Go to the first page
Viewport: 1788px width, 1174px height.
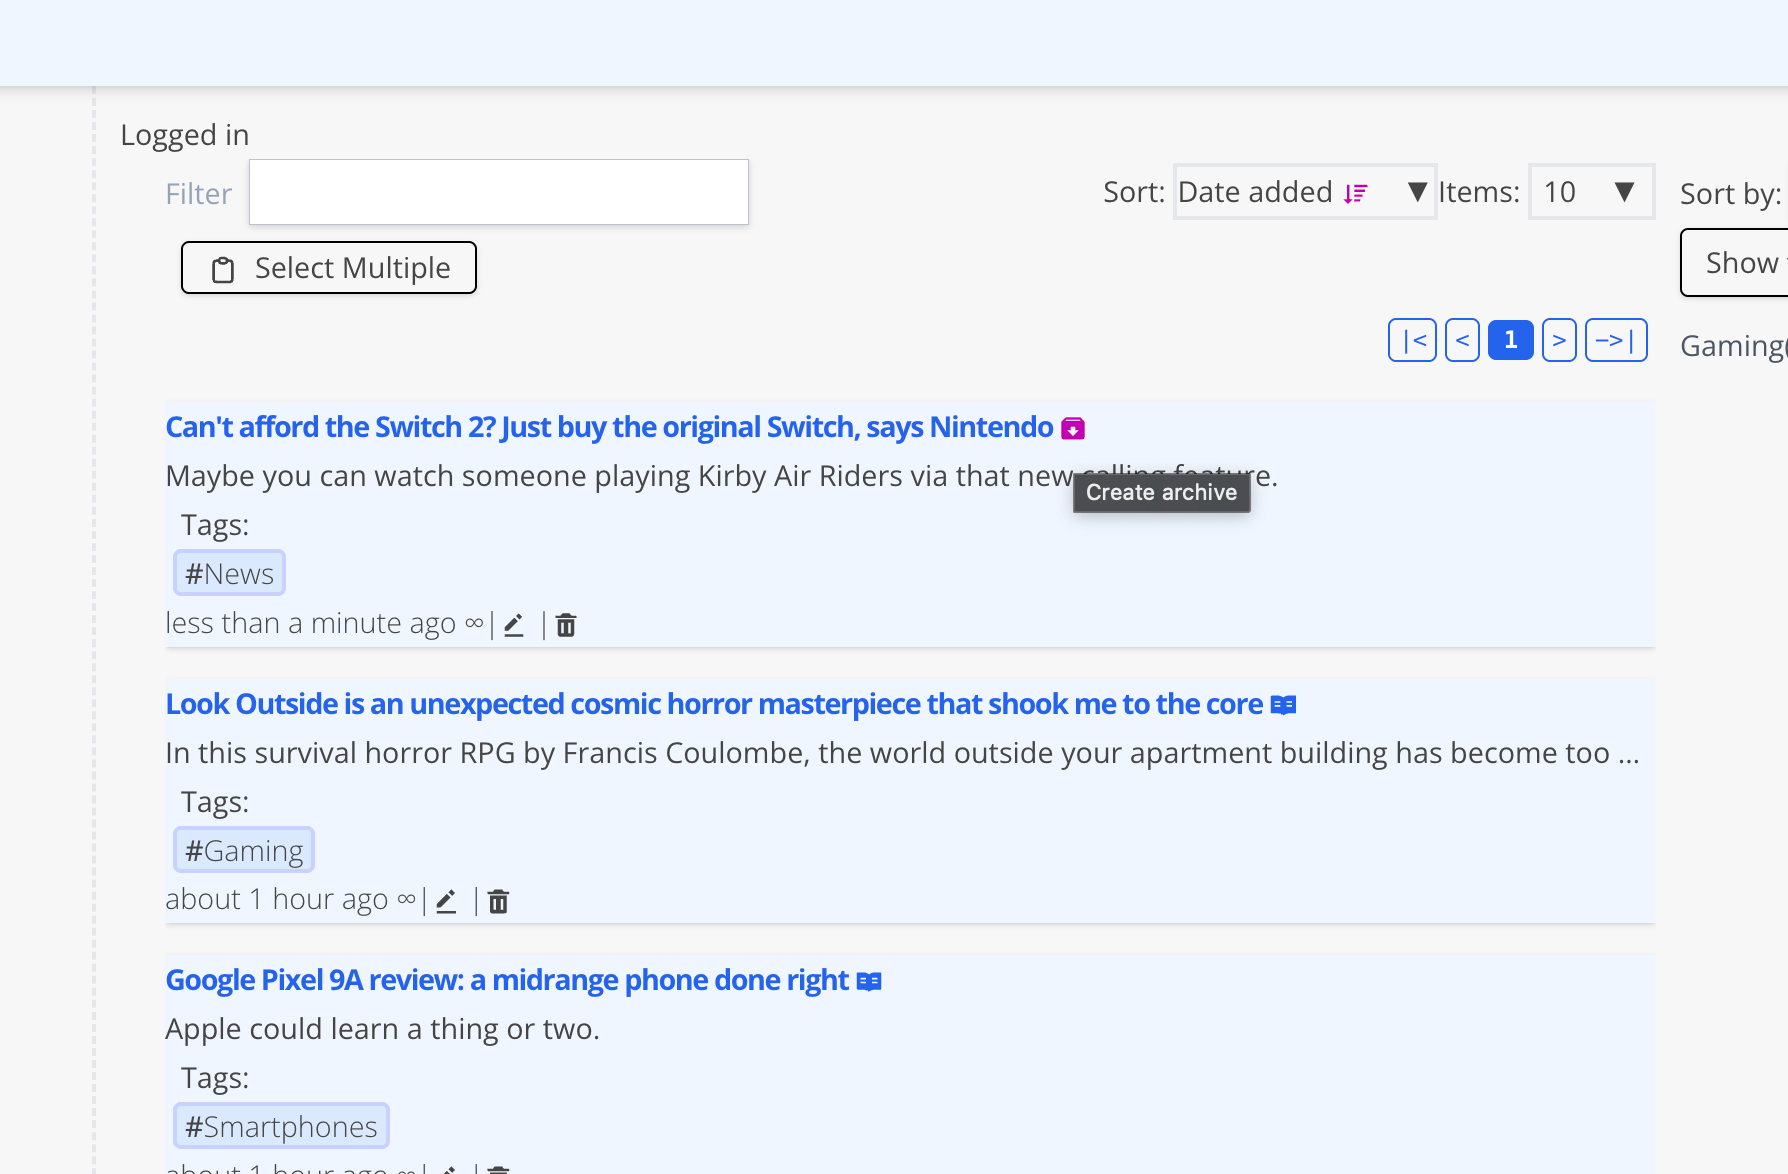coord(1412,340)
